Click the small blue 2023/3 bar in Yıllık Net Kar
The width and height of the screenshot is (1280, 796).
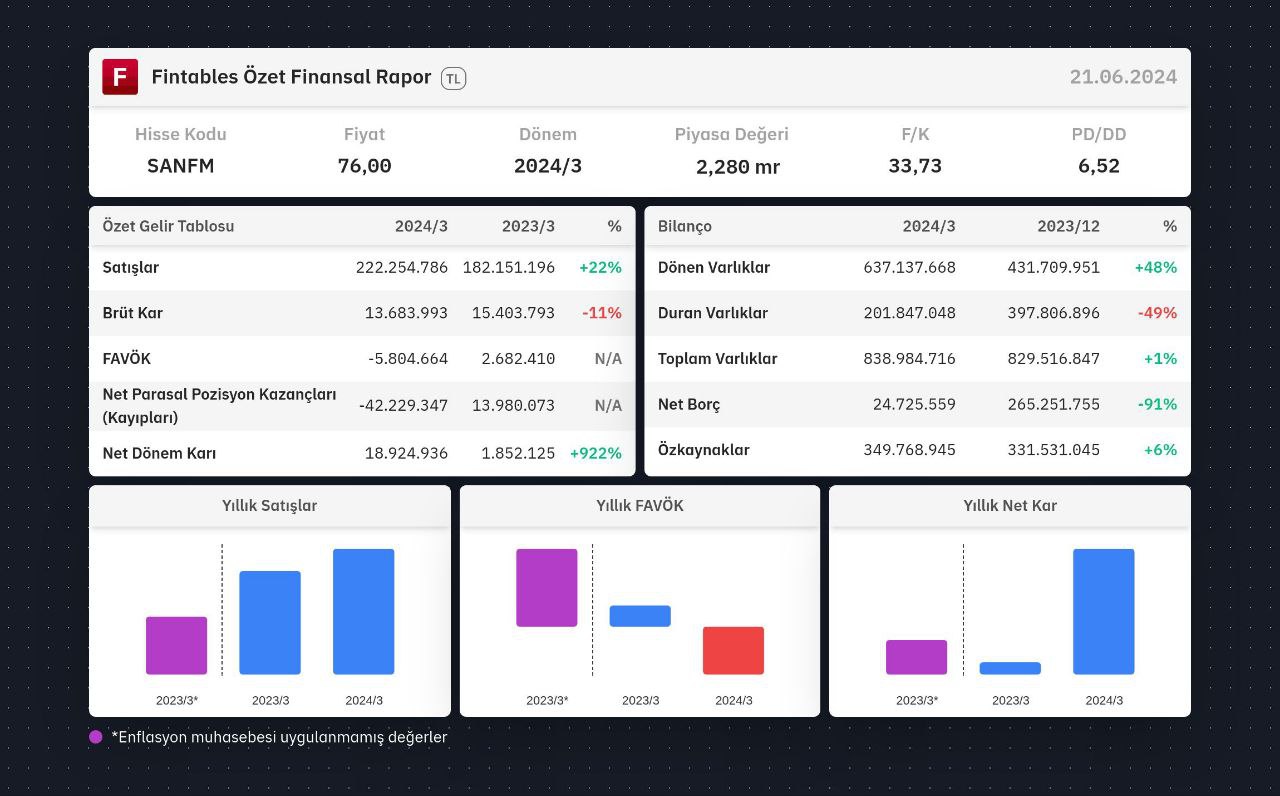(1010, 668)
